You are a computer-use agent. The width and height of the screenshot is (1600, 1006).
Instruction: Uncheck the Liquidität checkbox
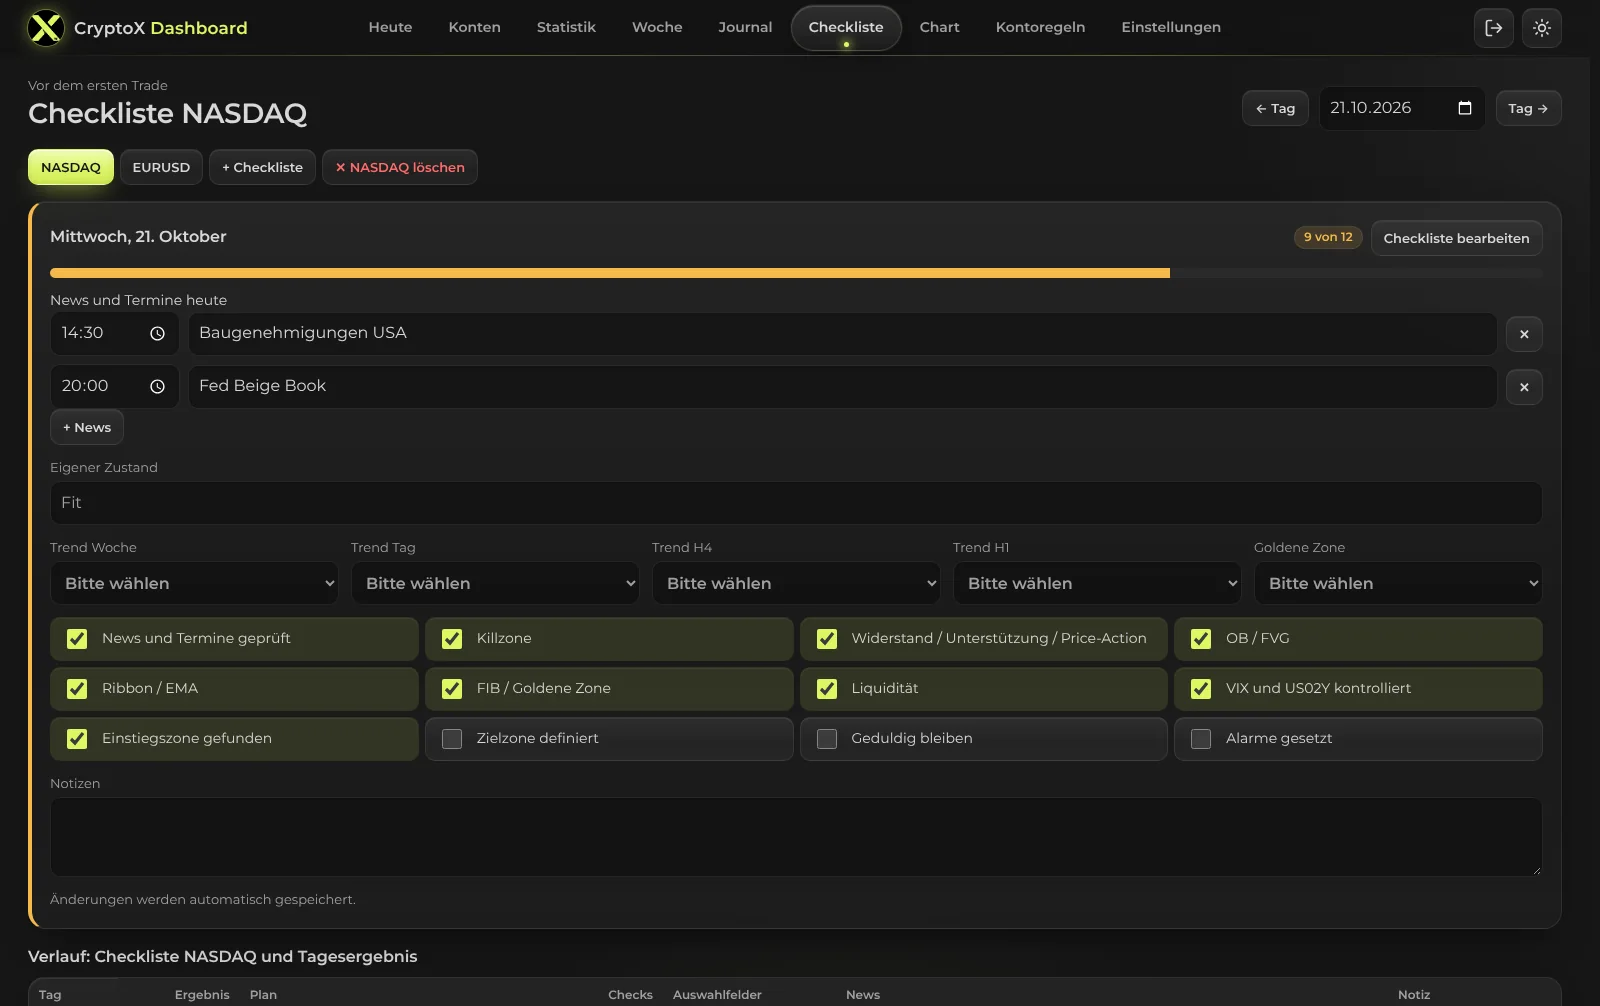827,689
